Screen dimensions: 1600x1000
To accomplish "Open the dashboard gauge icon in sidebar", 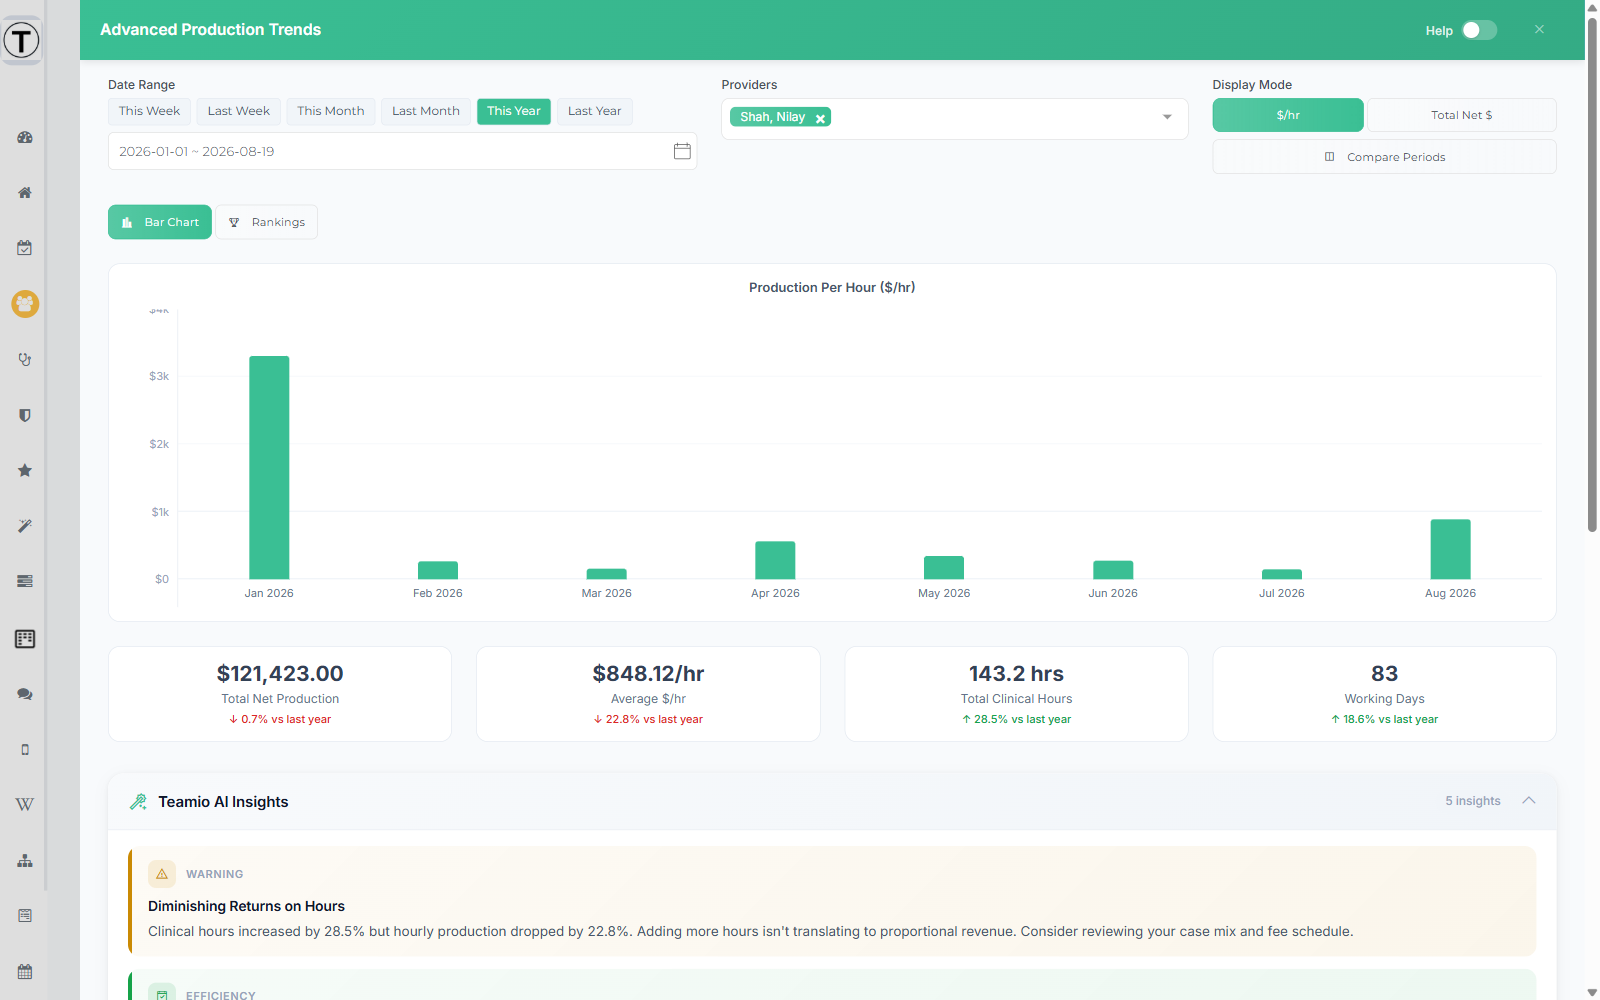I will 25,137.
